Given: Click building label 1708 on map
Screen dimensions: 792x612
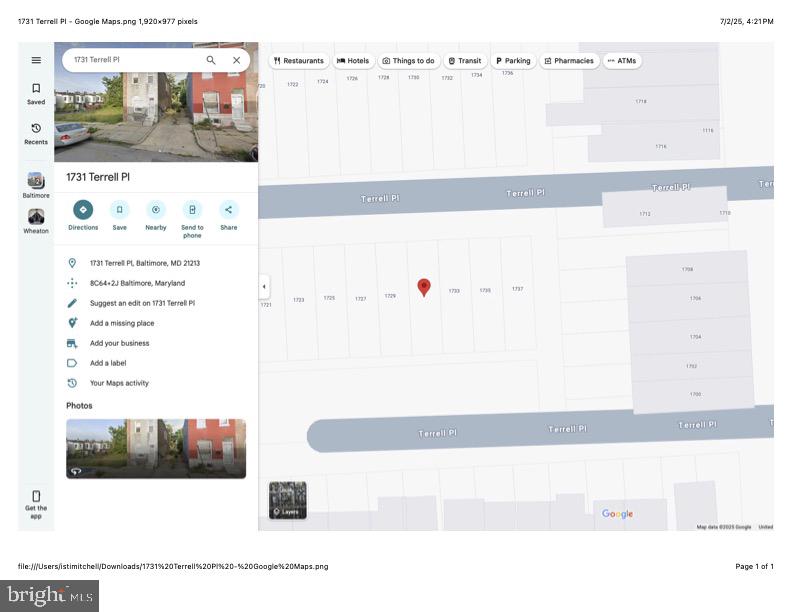Looking at the screenshot, I should [687, 269].
